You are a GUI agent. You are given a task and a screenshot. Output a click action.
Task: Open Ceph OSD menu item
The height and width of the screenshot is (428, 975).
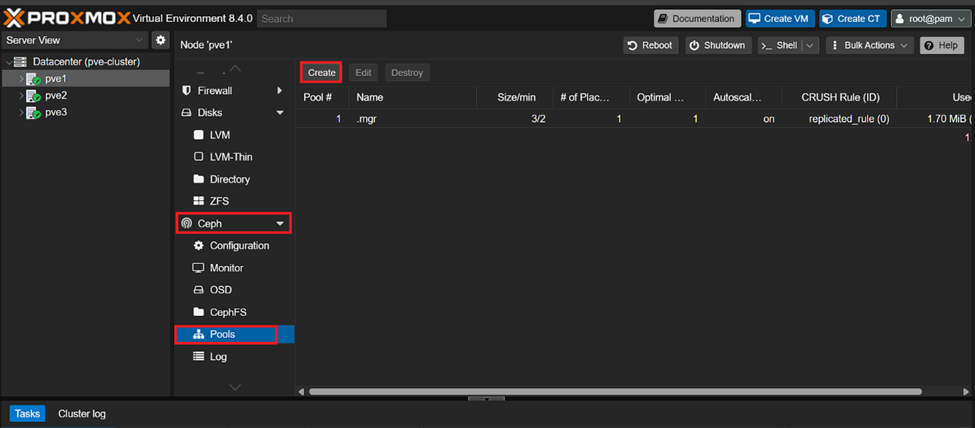pyautogui.click(x=220, y=290)
